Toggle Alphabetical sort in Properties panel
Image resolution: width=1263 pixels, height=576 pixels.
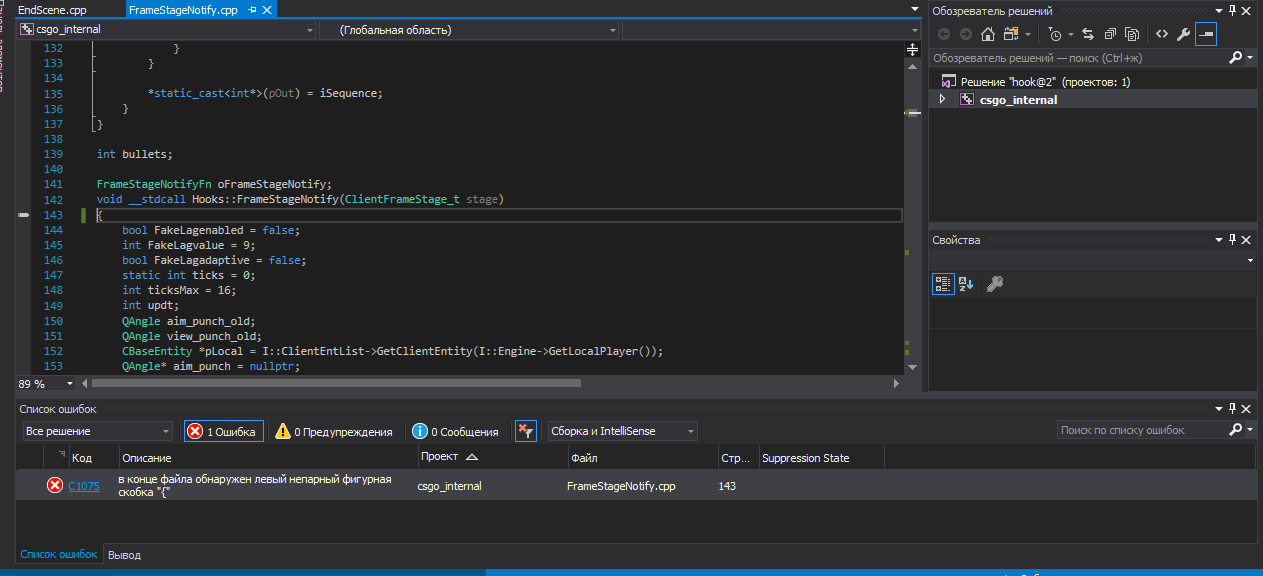(x=966, y=284)
